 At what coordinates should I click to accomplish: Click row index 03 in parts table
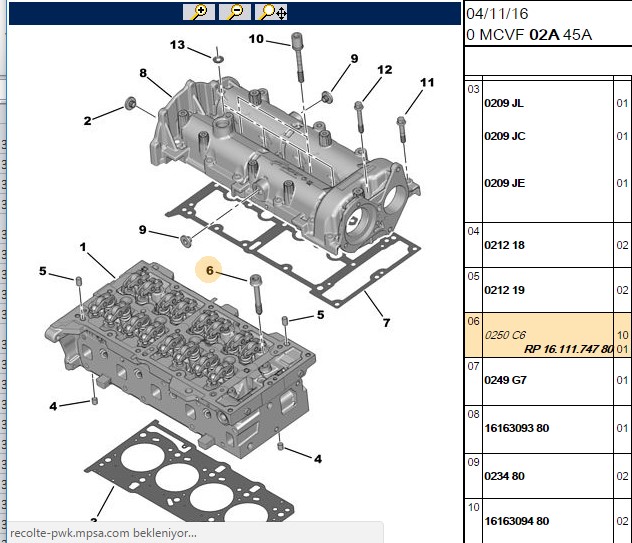point(473,89)
